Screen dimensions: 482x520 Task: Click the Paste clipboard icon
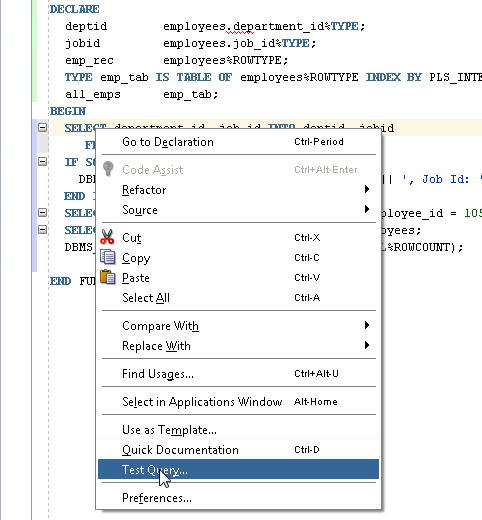coord(108,277)
